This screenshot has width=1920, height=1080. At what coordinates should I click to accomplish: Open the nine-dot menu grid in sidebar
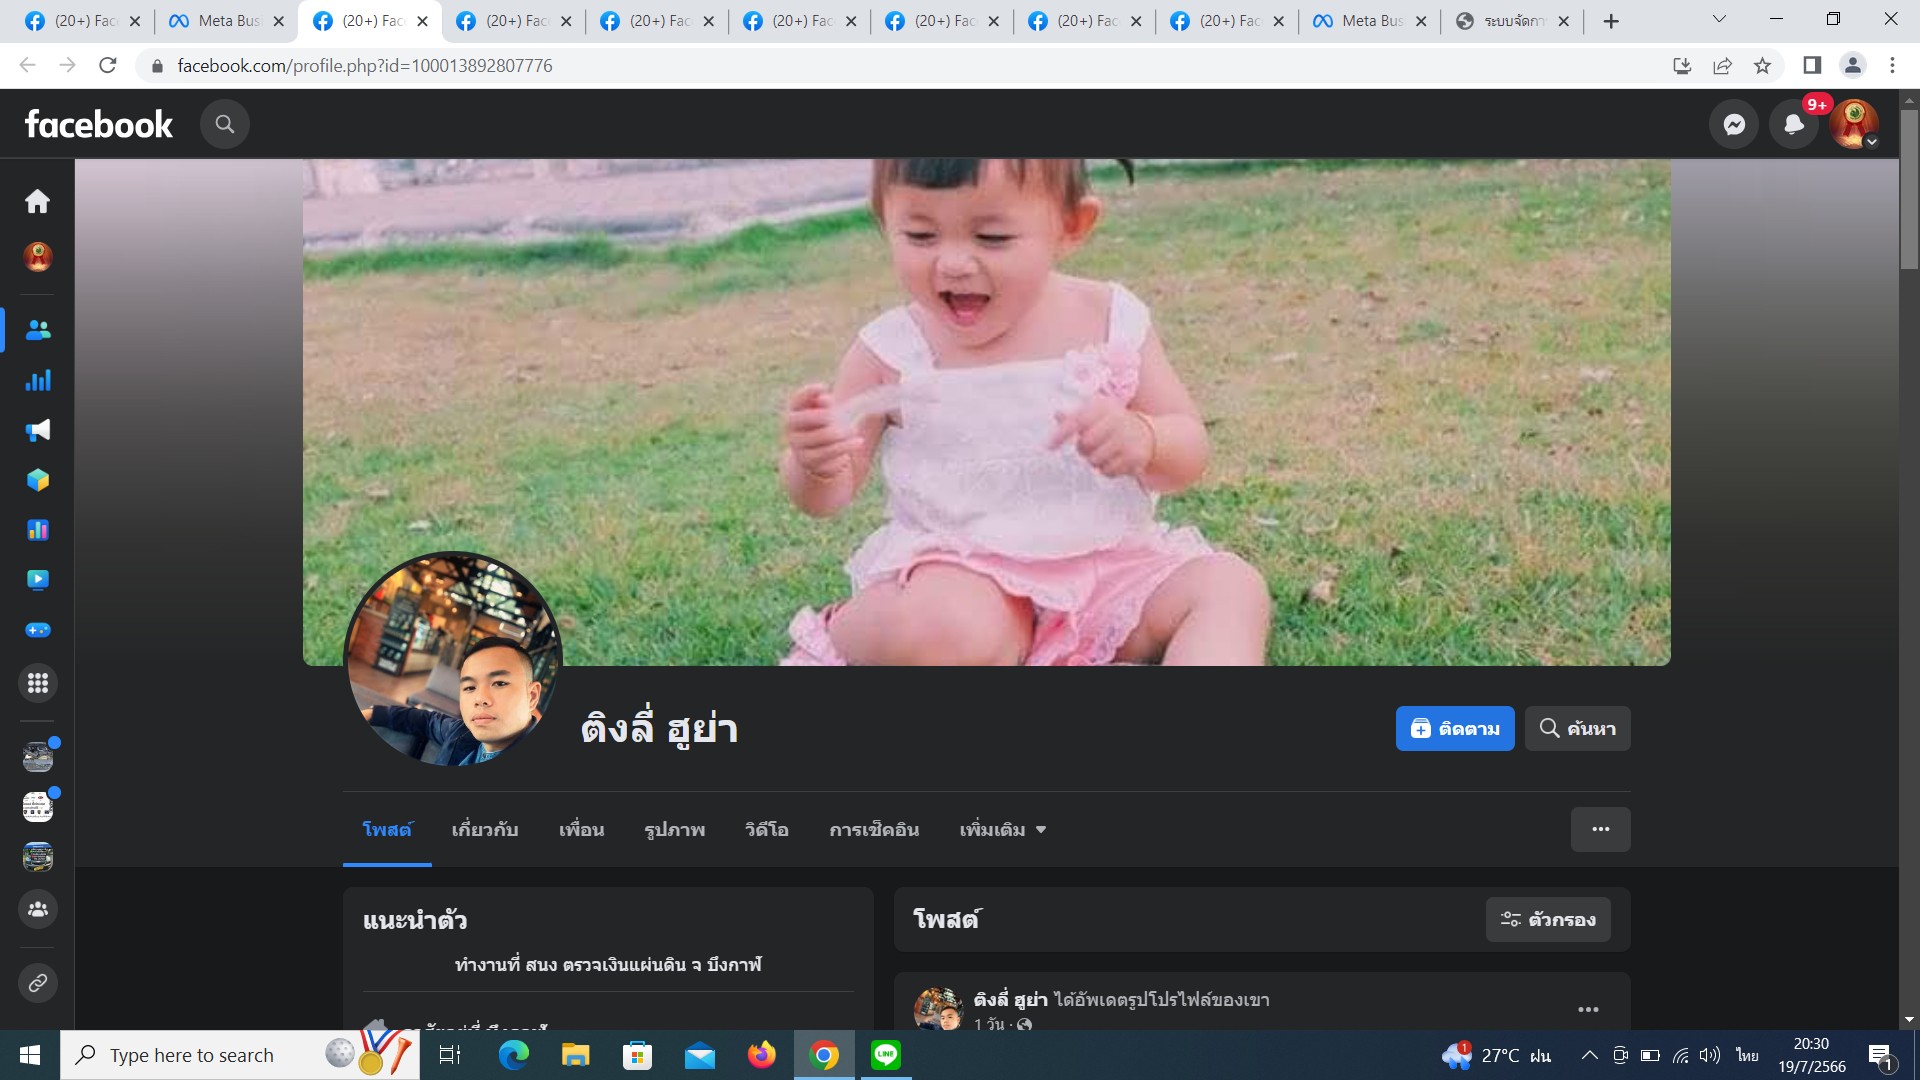click(x=38, y=683)
